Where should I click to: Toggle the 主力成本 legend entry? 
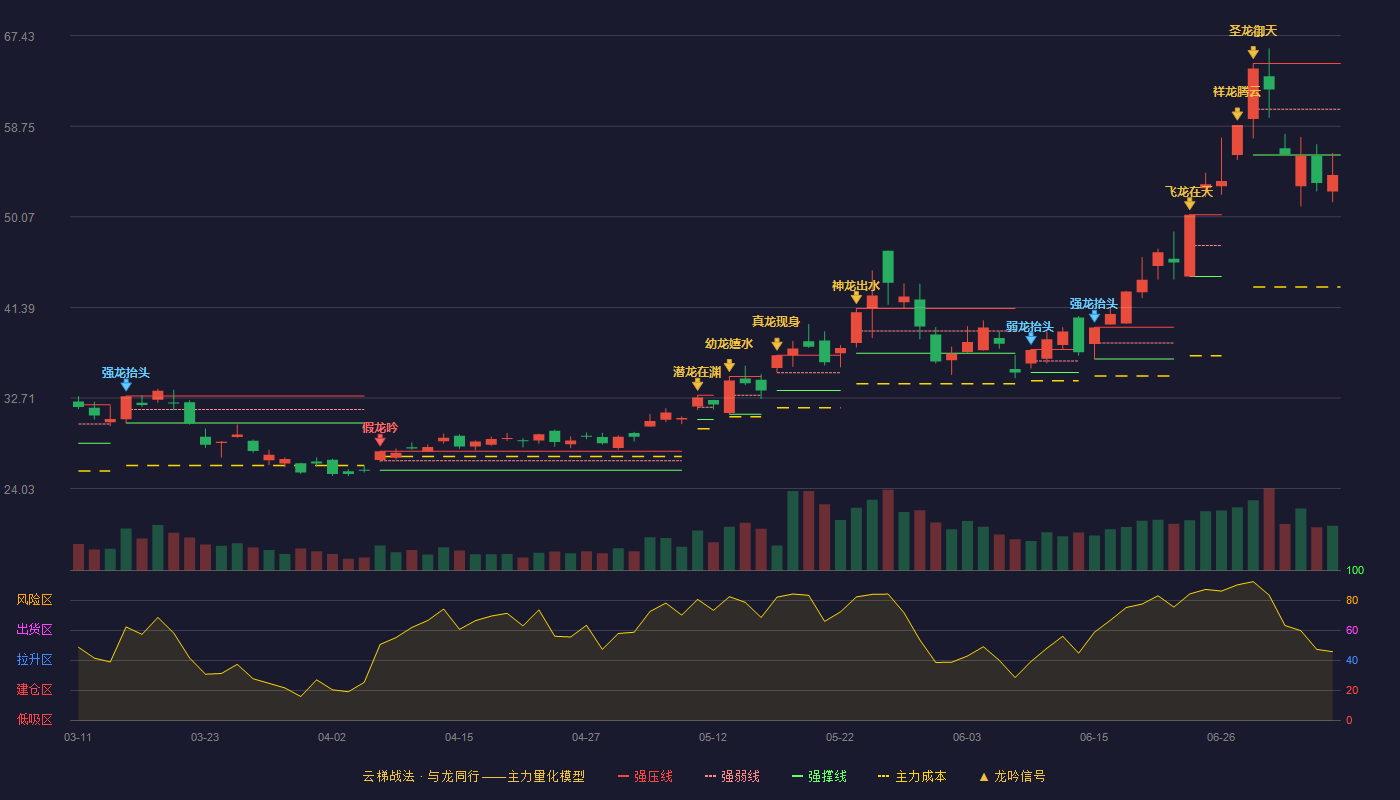[912, 776]
